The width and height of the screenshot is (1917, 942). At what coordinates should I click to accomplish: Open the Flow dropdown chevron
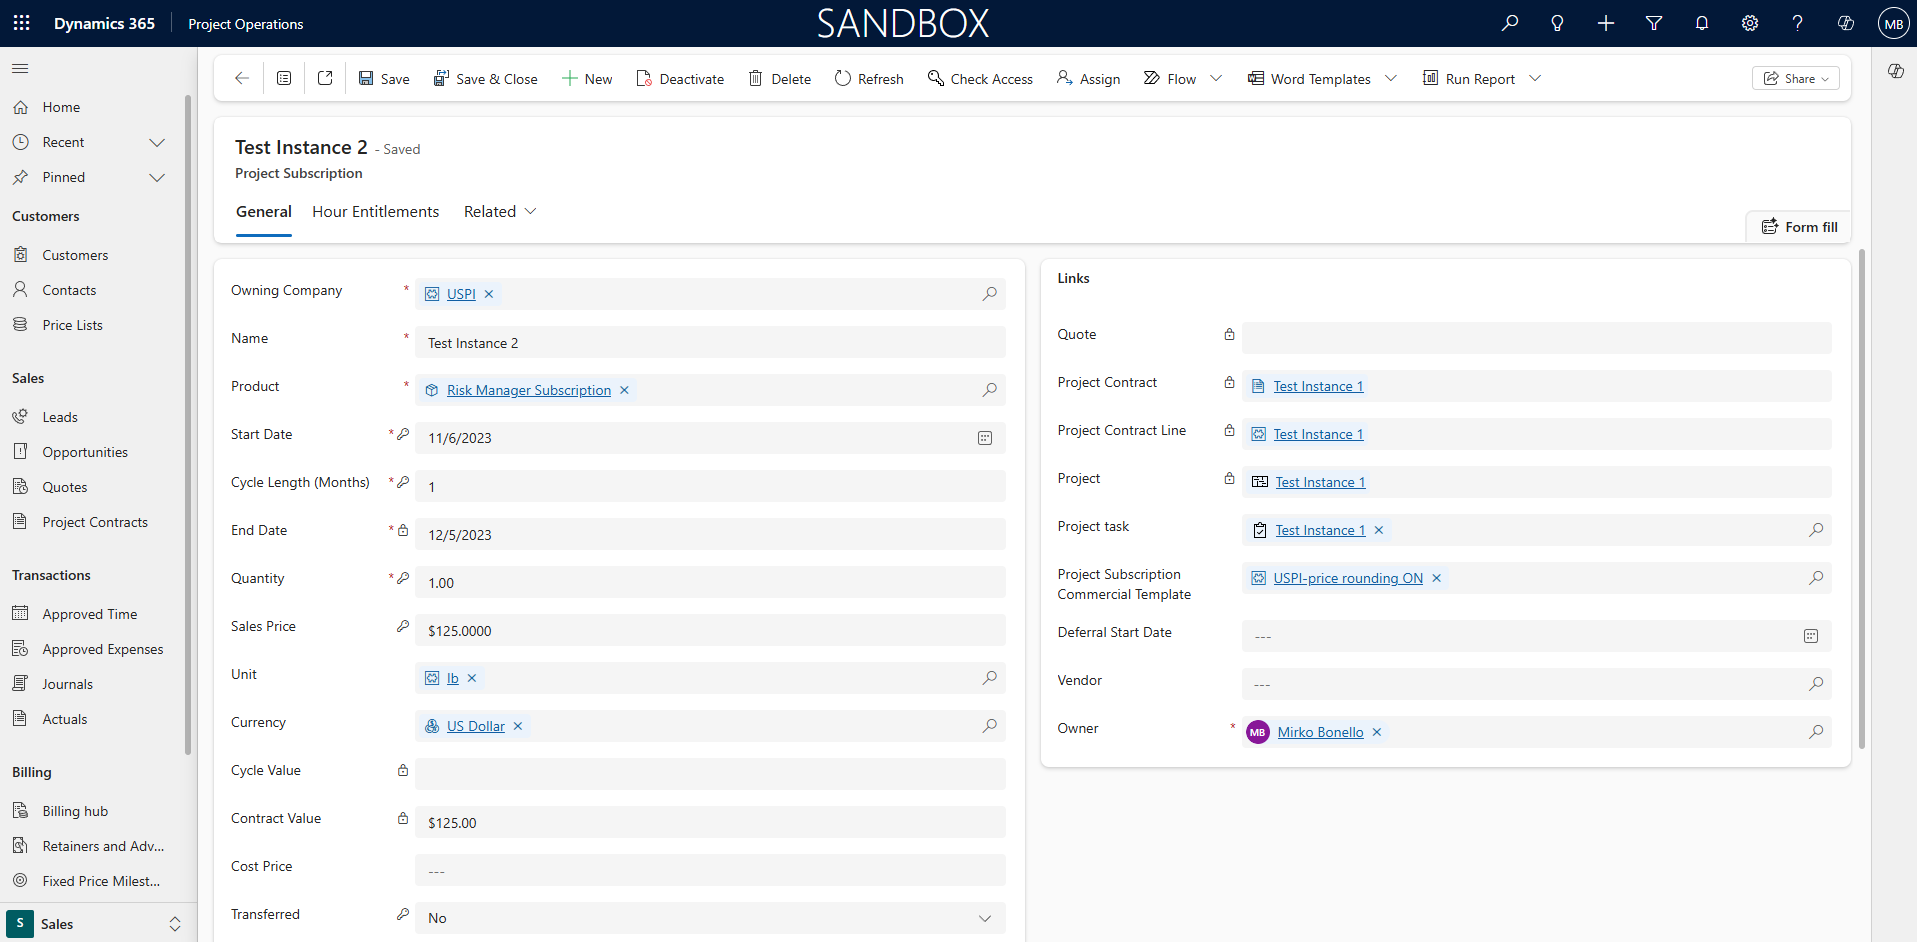(1216, 78)
